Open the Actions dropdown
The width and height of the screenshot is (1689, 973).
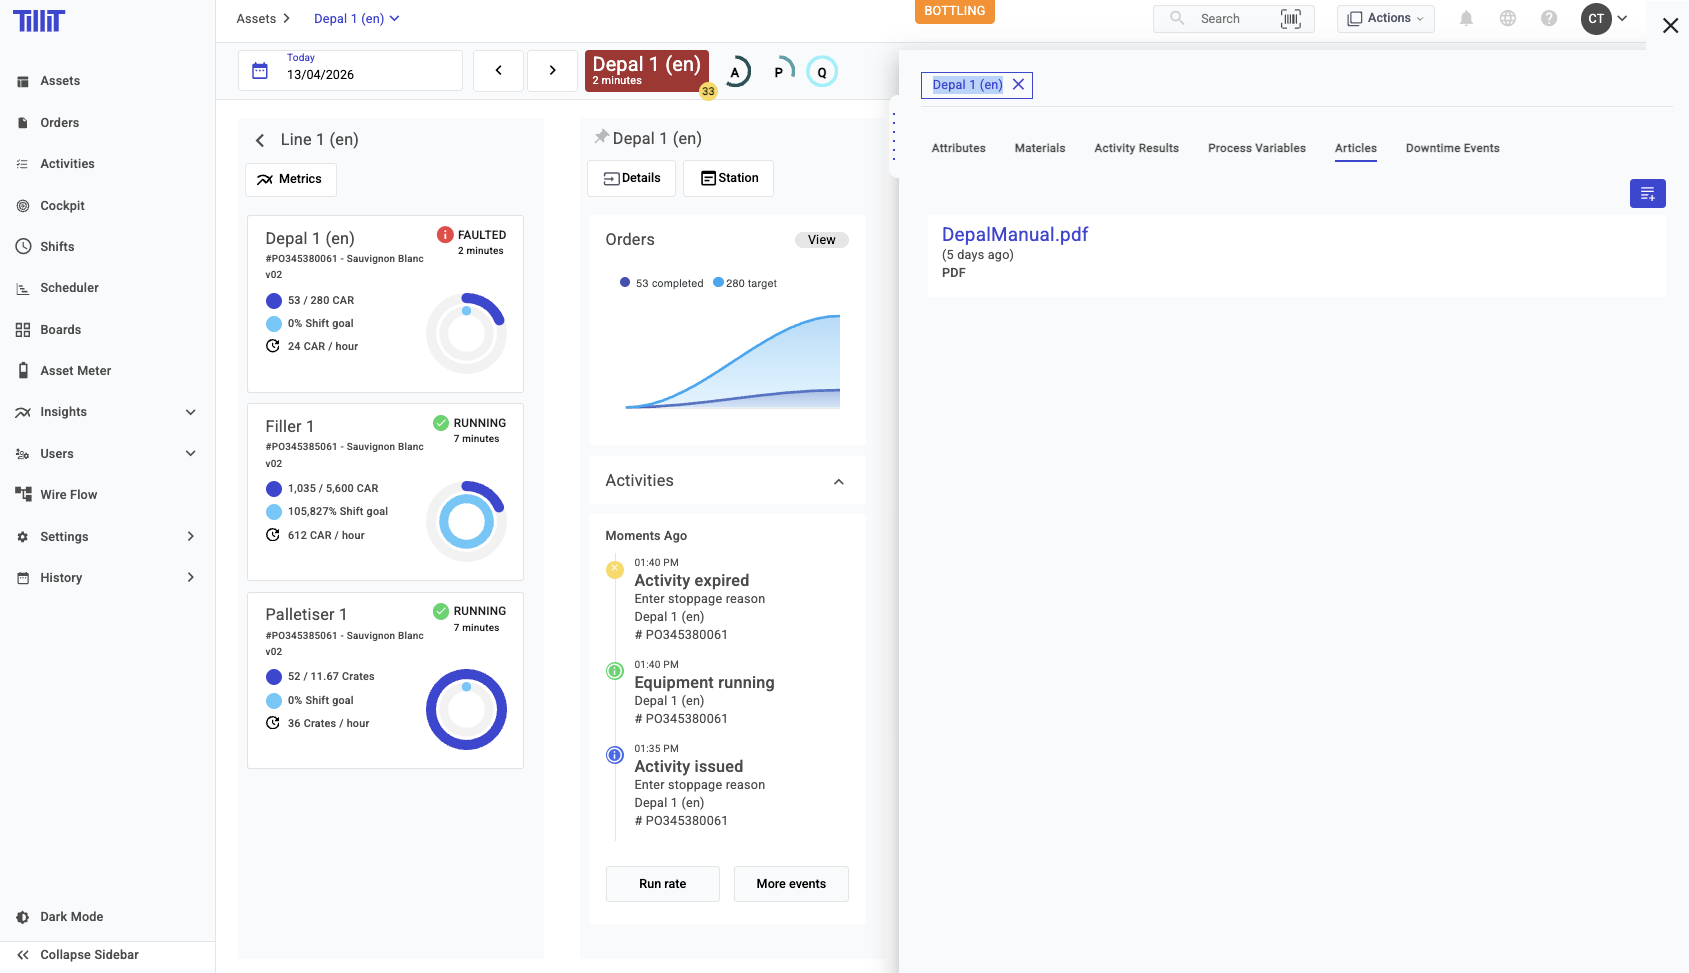(x=1385, y=19)
